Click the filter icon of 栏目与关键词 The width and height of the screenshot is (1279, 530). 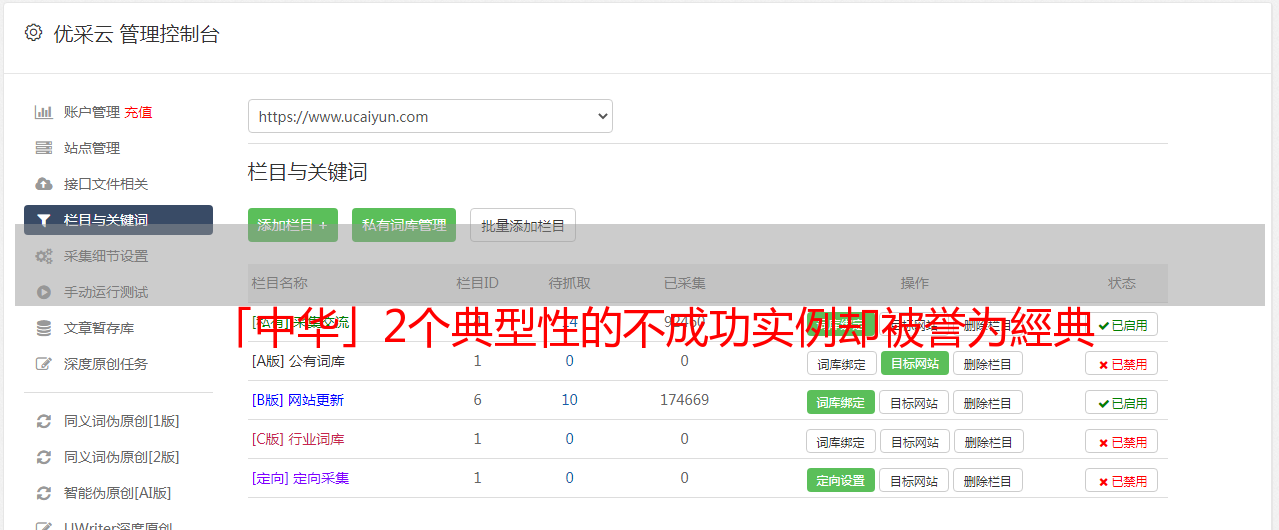pyautogui.click(x=43, y=220)
